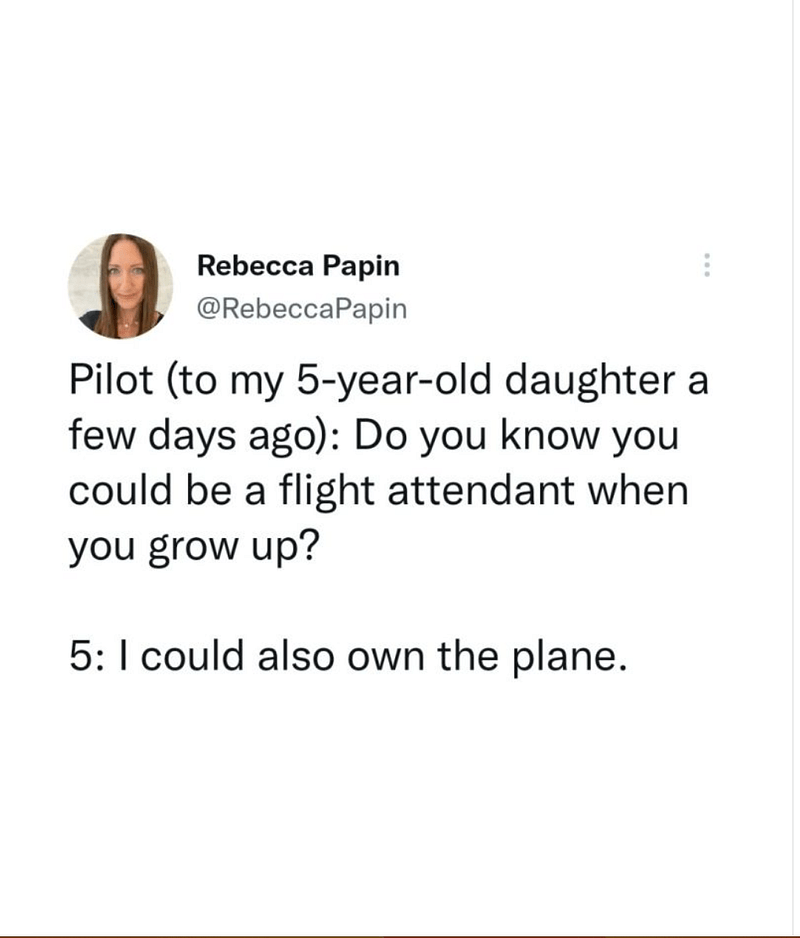Open the Rebecca Papin display name link
The image size is (800, 938).
pos(298,266)
